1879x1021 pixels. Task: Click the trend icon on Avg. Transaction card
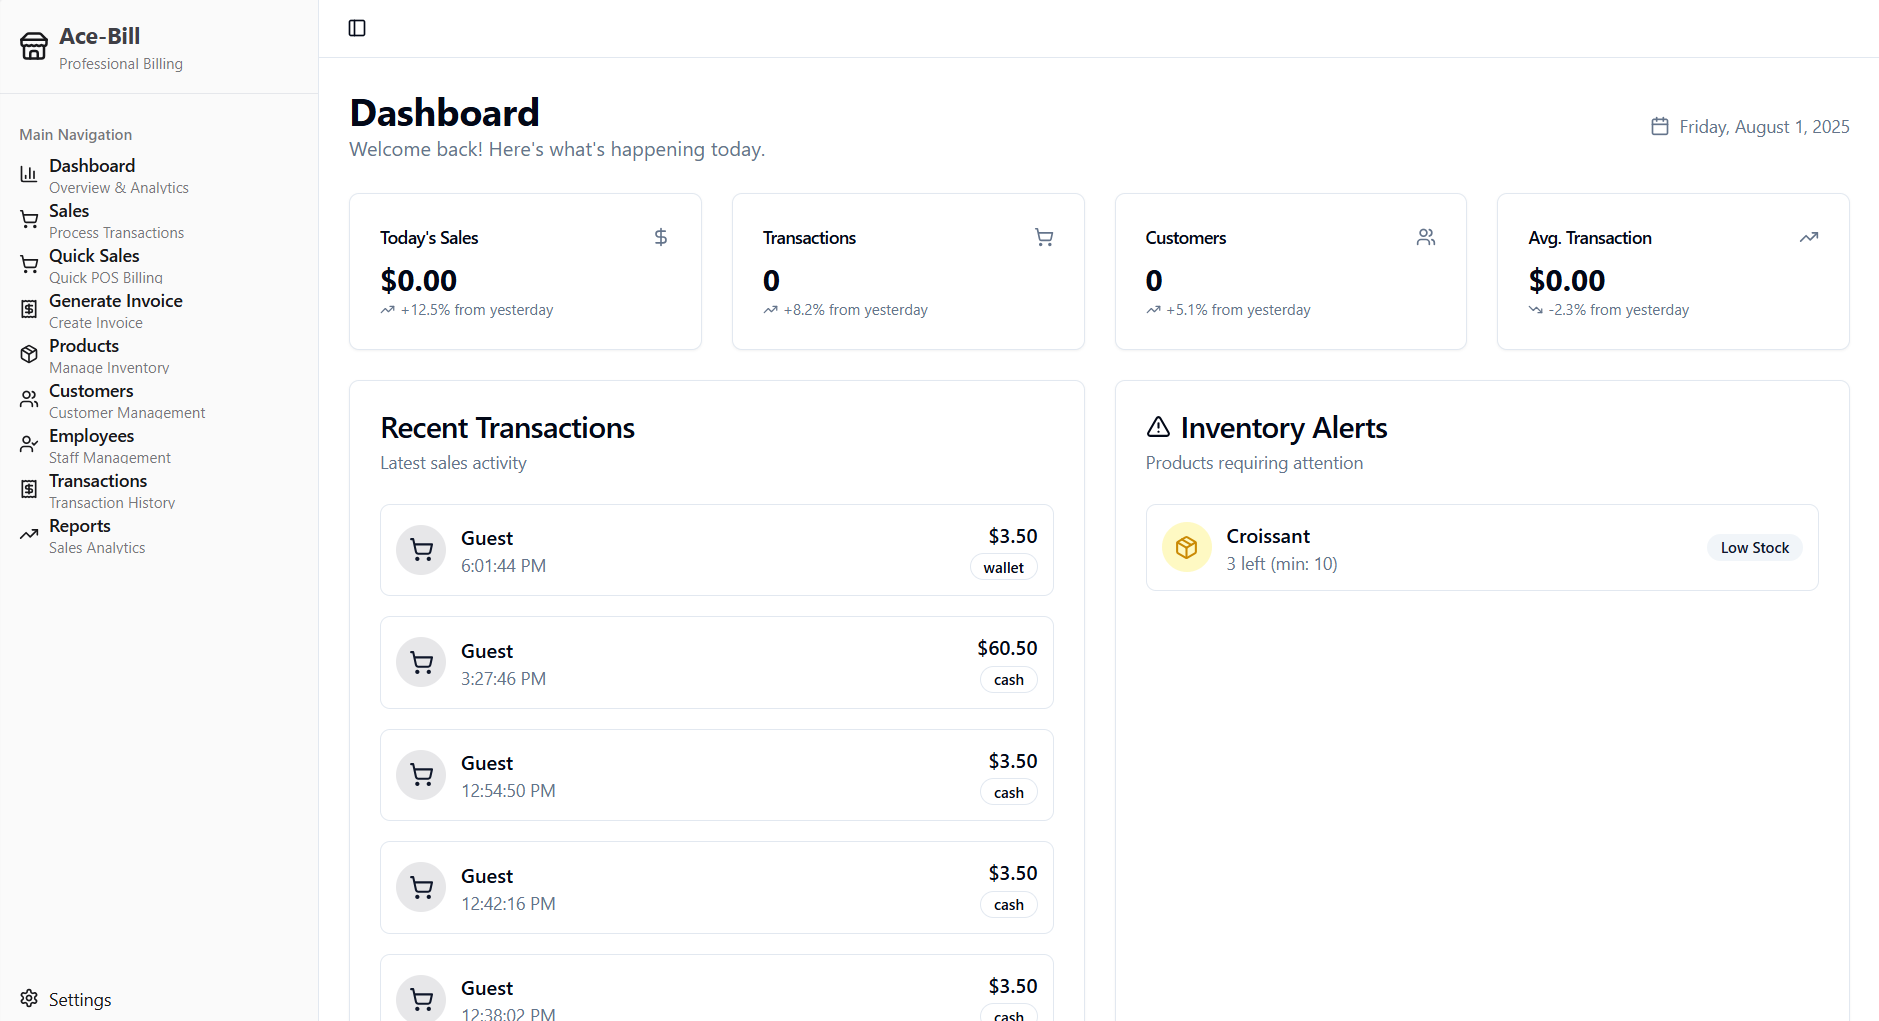coord(1809,237)
